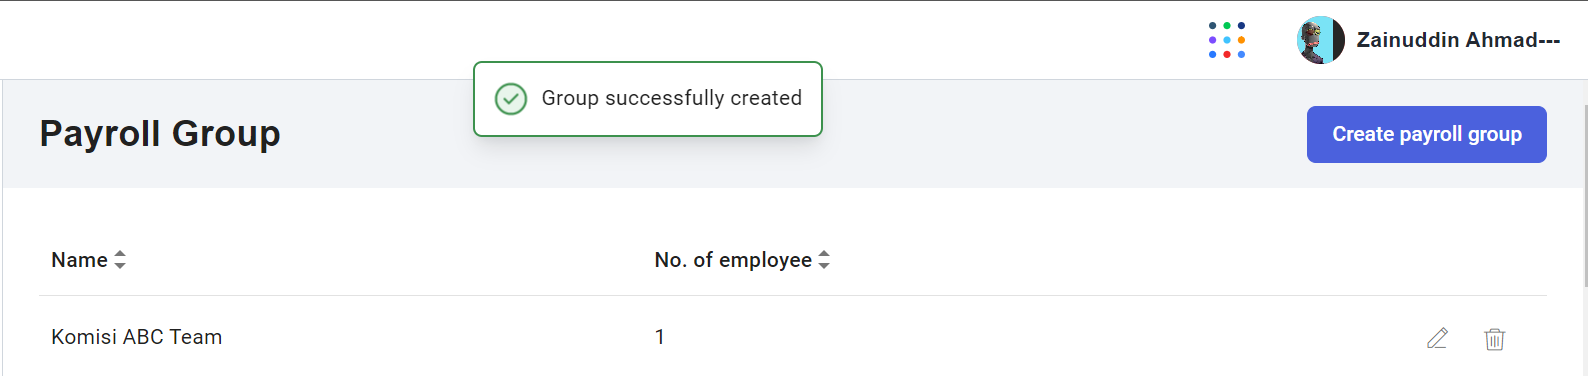Click the Payroll Group page heading
The image size is (1588, 376).
(x=160, y=133)
